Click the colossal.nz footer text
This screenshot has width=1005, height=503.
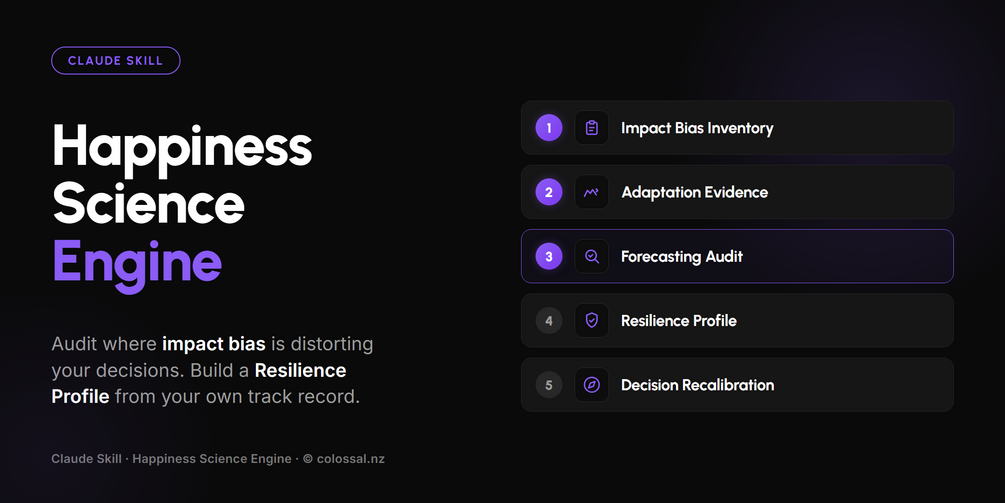click(351, 459)
